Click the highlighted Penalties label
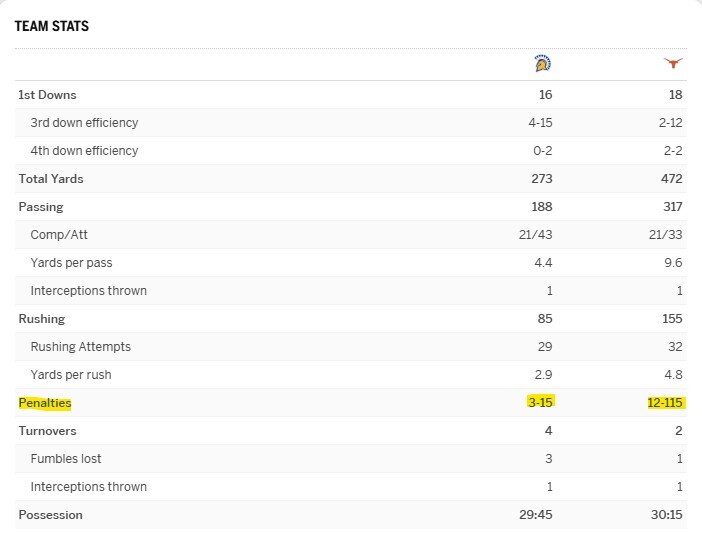Viewport: 702px width, 534px height. click(x=45, y=403)
